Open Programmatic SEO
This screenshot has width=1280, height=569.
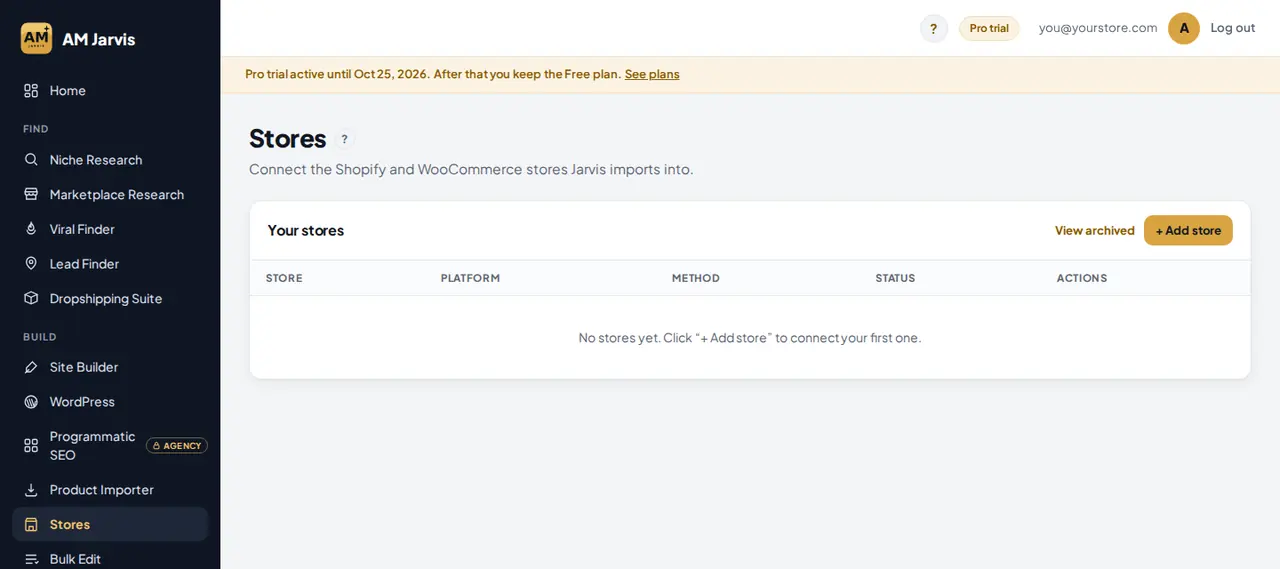coord(110,445)
